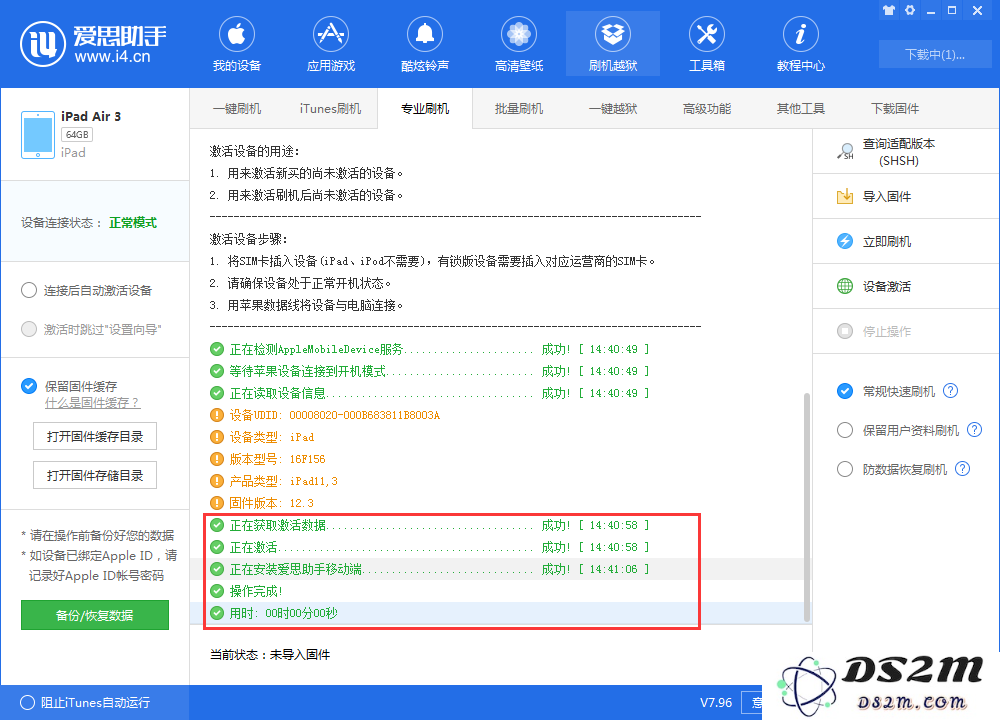1000x720 pixels.
Task: Click 导入固件 label
Action: pyautogui.click(x=886, y=196)
